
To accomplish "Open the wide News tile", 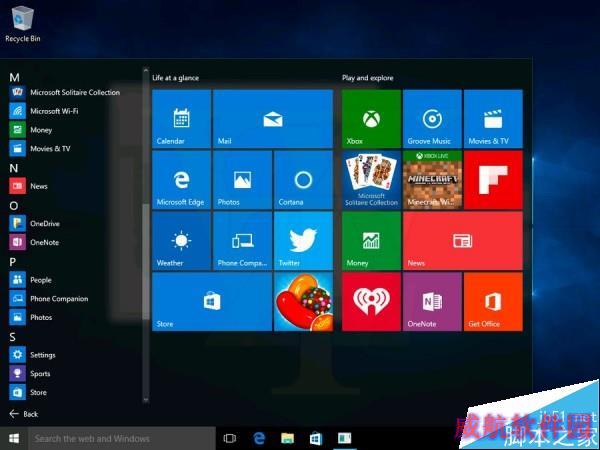I will coord(463,241).
